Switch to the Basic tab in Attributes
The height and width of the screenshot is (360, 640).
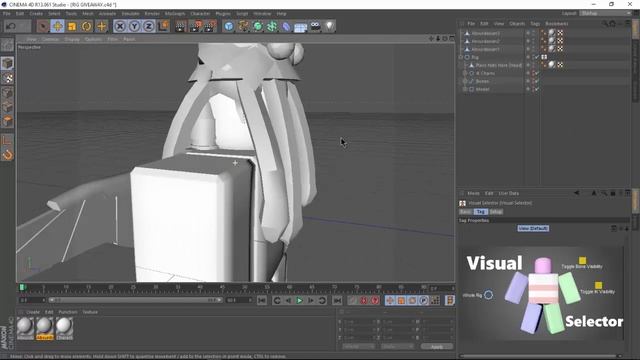[x=465, y=212]
